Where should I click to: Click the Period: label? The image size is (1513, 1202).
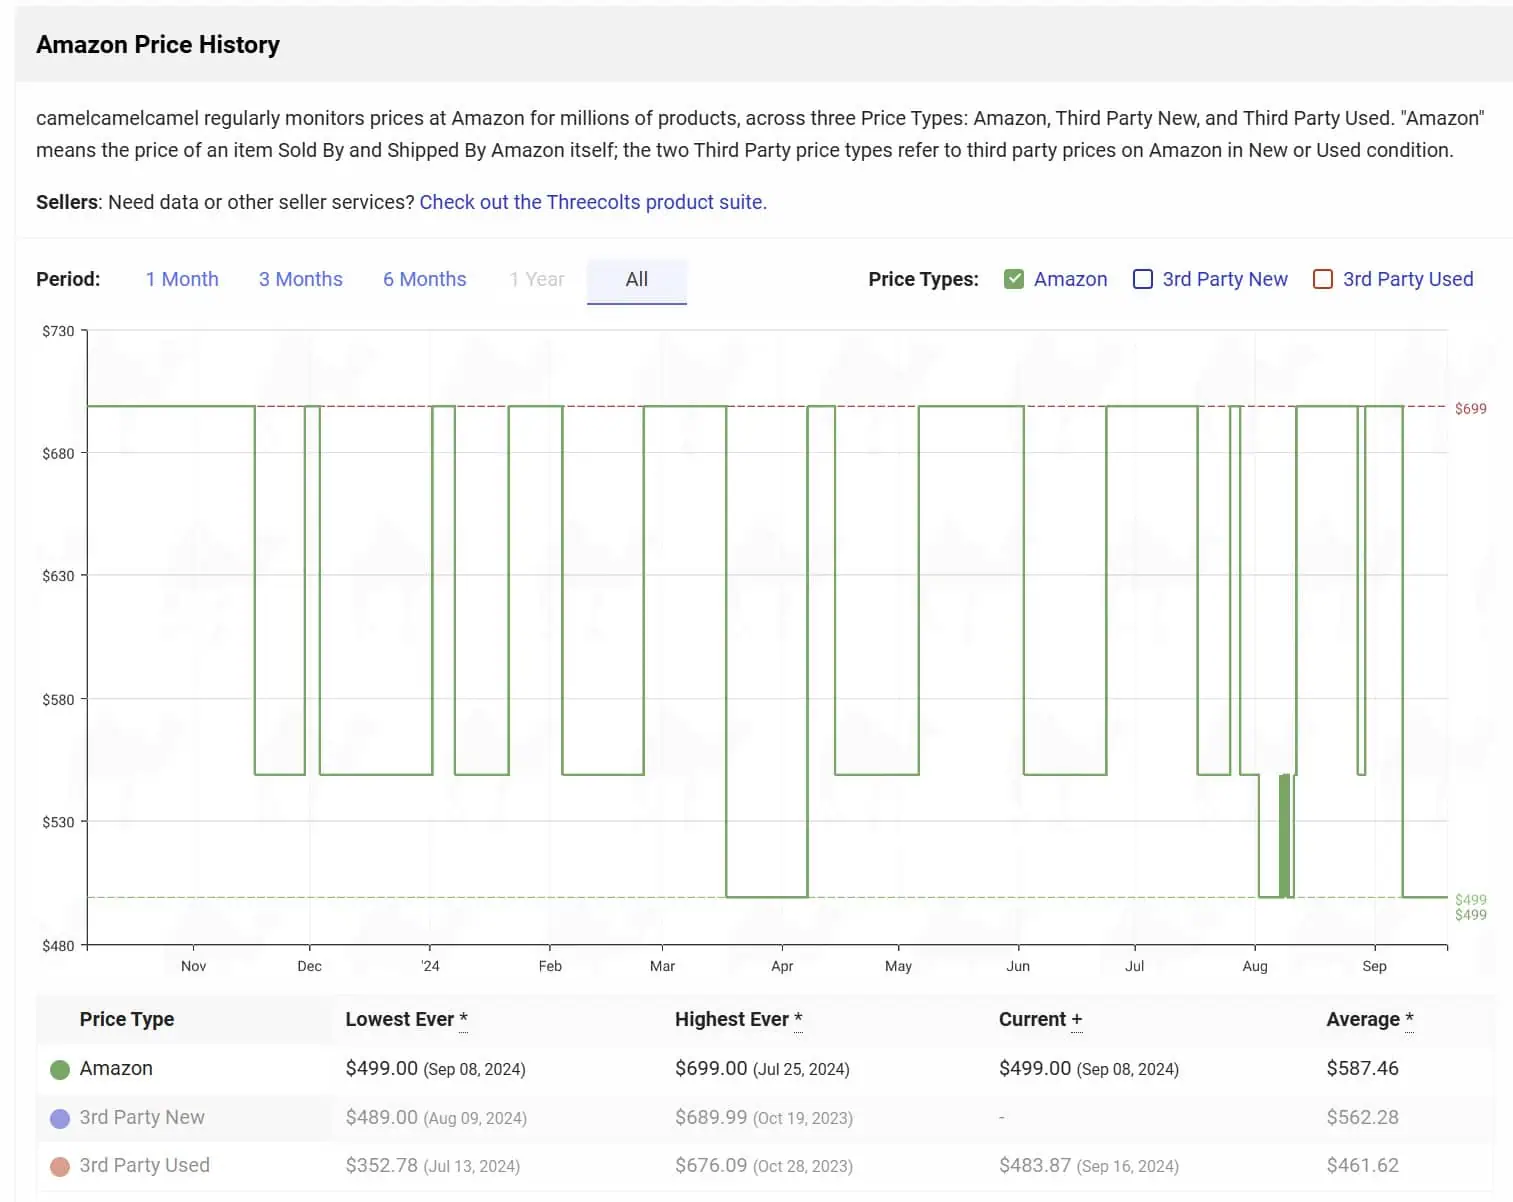[68, 279]
